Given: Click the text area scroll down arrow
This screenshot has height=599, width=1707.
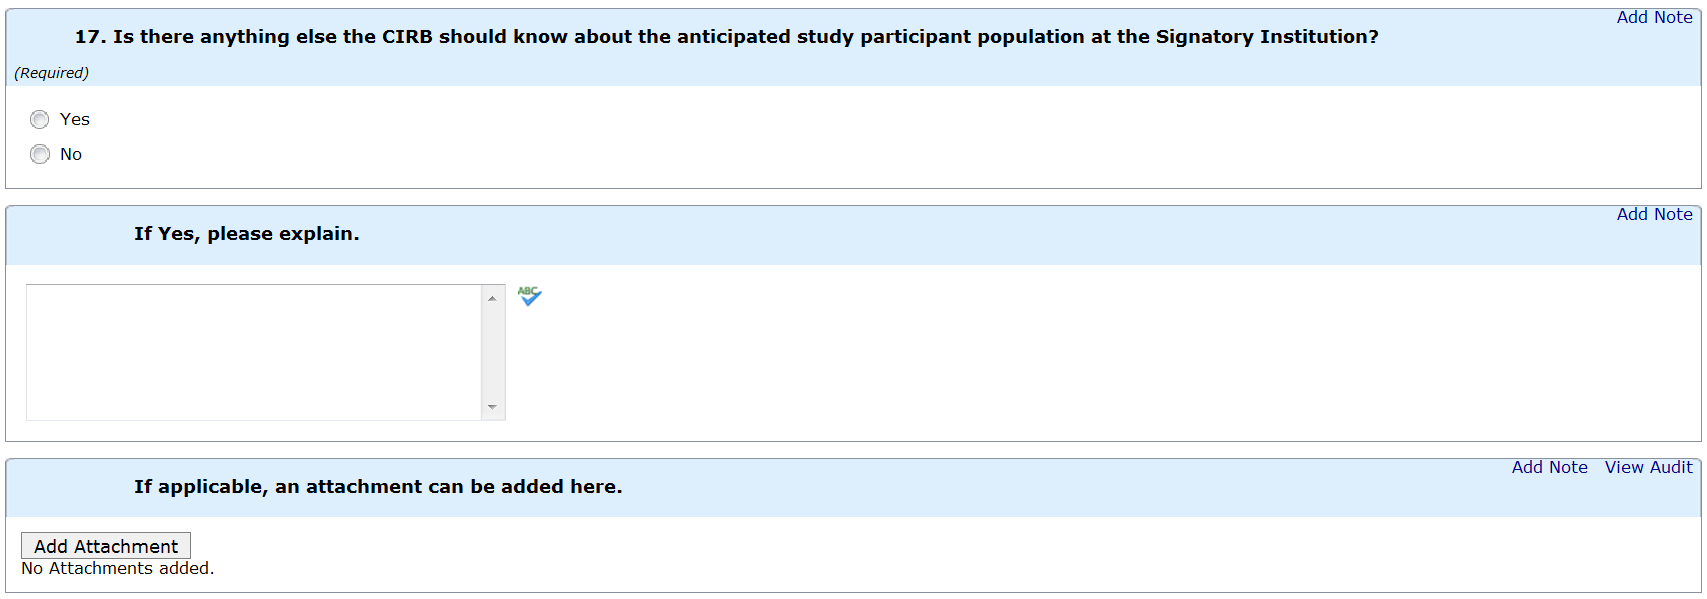Looking at the screenshot, I should coord(492,407).
